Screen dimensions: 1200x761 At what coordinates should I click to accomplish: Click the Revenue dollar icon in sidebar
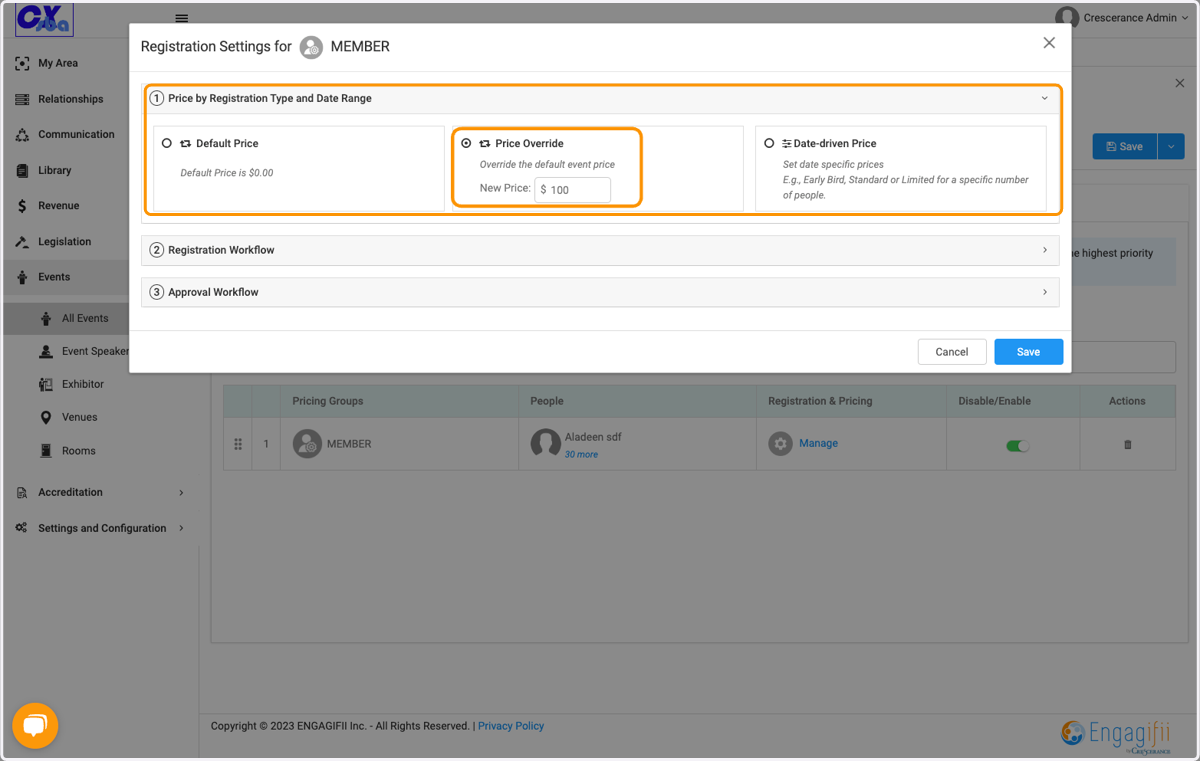(22, 206)
